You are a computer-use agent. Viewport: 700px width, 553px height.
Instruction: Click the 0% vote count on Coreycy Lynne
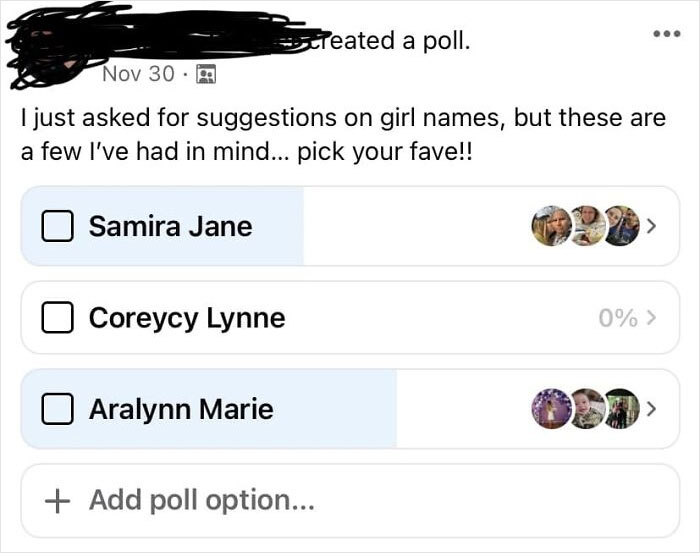[618, 318]
